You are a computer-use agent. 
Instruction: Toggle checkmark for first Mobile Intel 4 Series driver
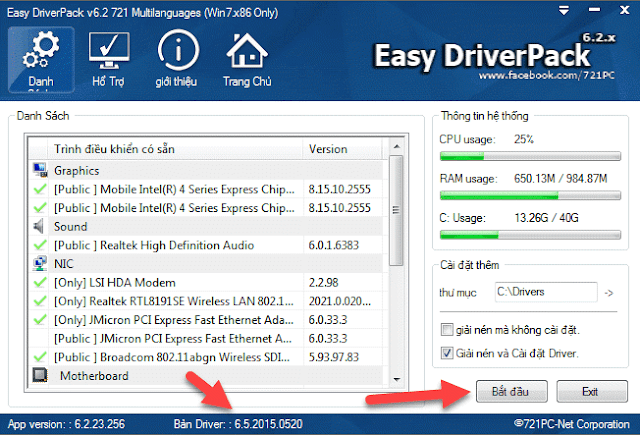click(40, 189)
